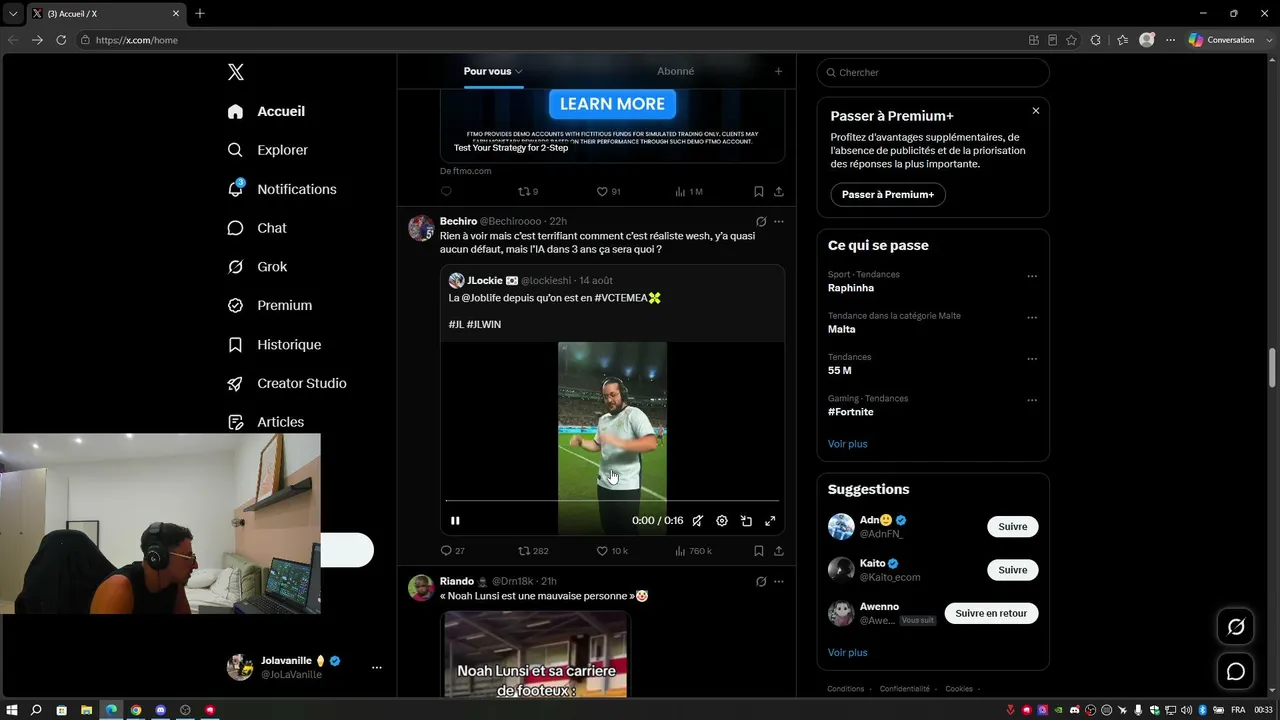Show more trends with Voir plus

[x=848, y=444]
